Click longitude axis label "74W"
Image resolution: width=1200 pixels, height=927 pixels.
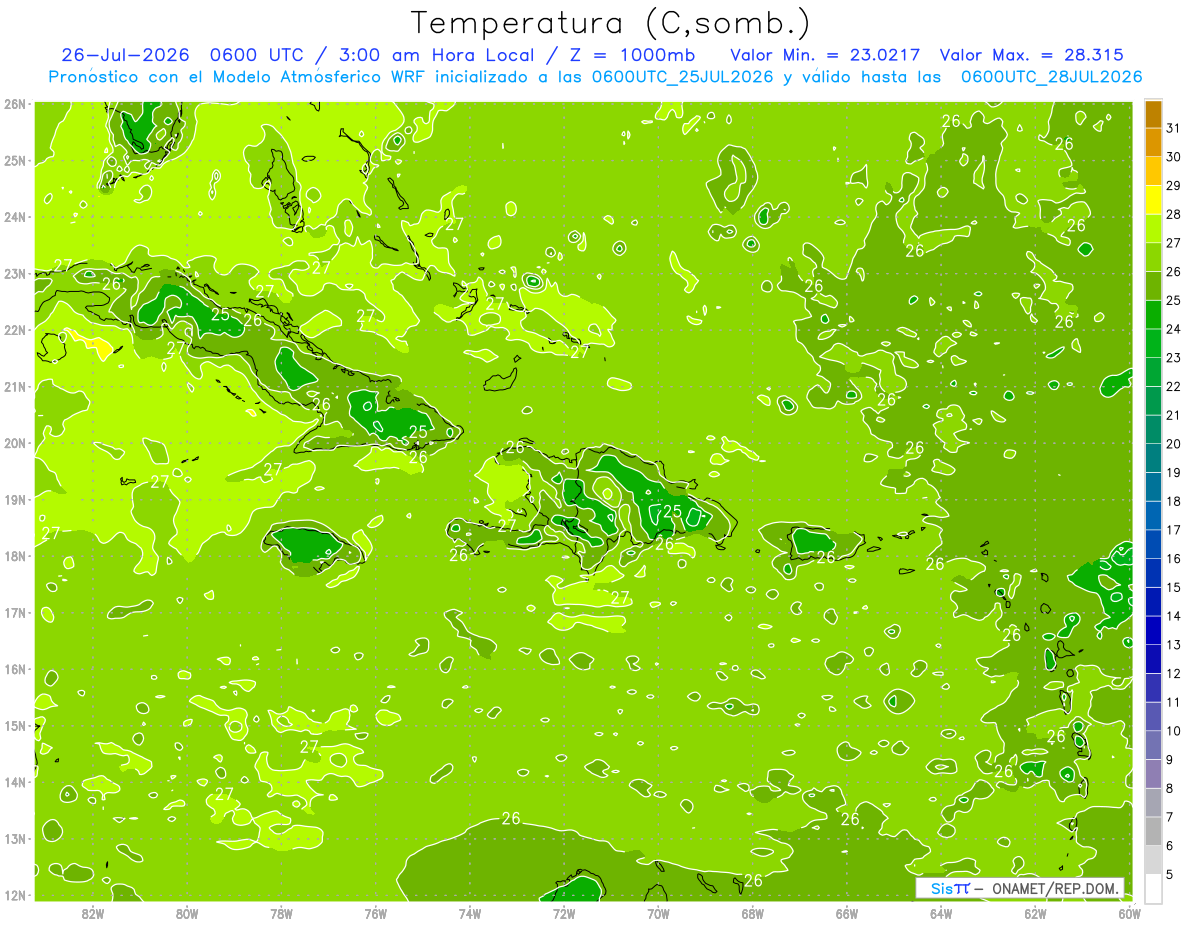pyautogui.click(x=470, y=913)
